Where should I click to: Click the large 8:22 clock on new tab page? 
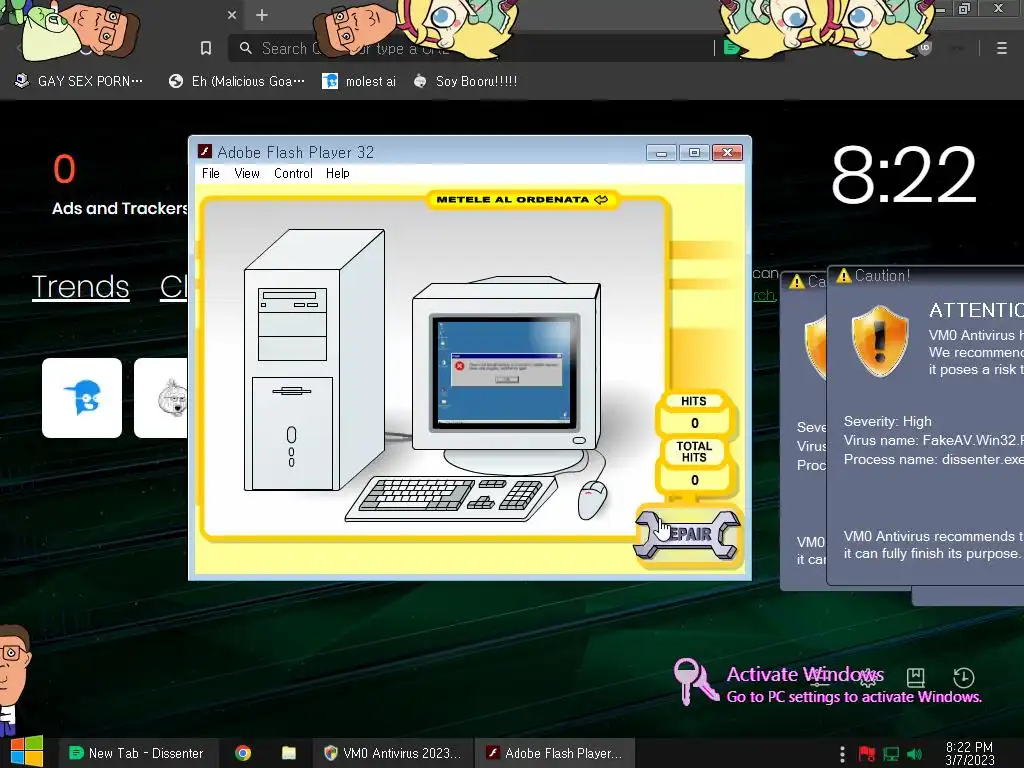click(903, 174)
